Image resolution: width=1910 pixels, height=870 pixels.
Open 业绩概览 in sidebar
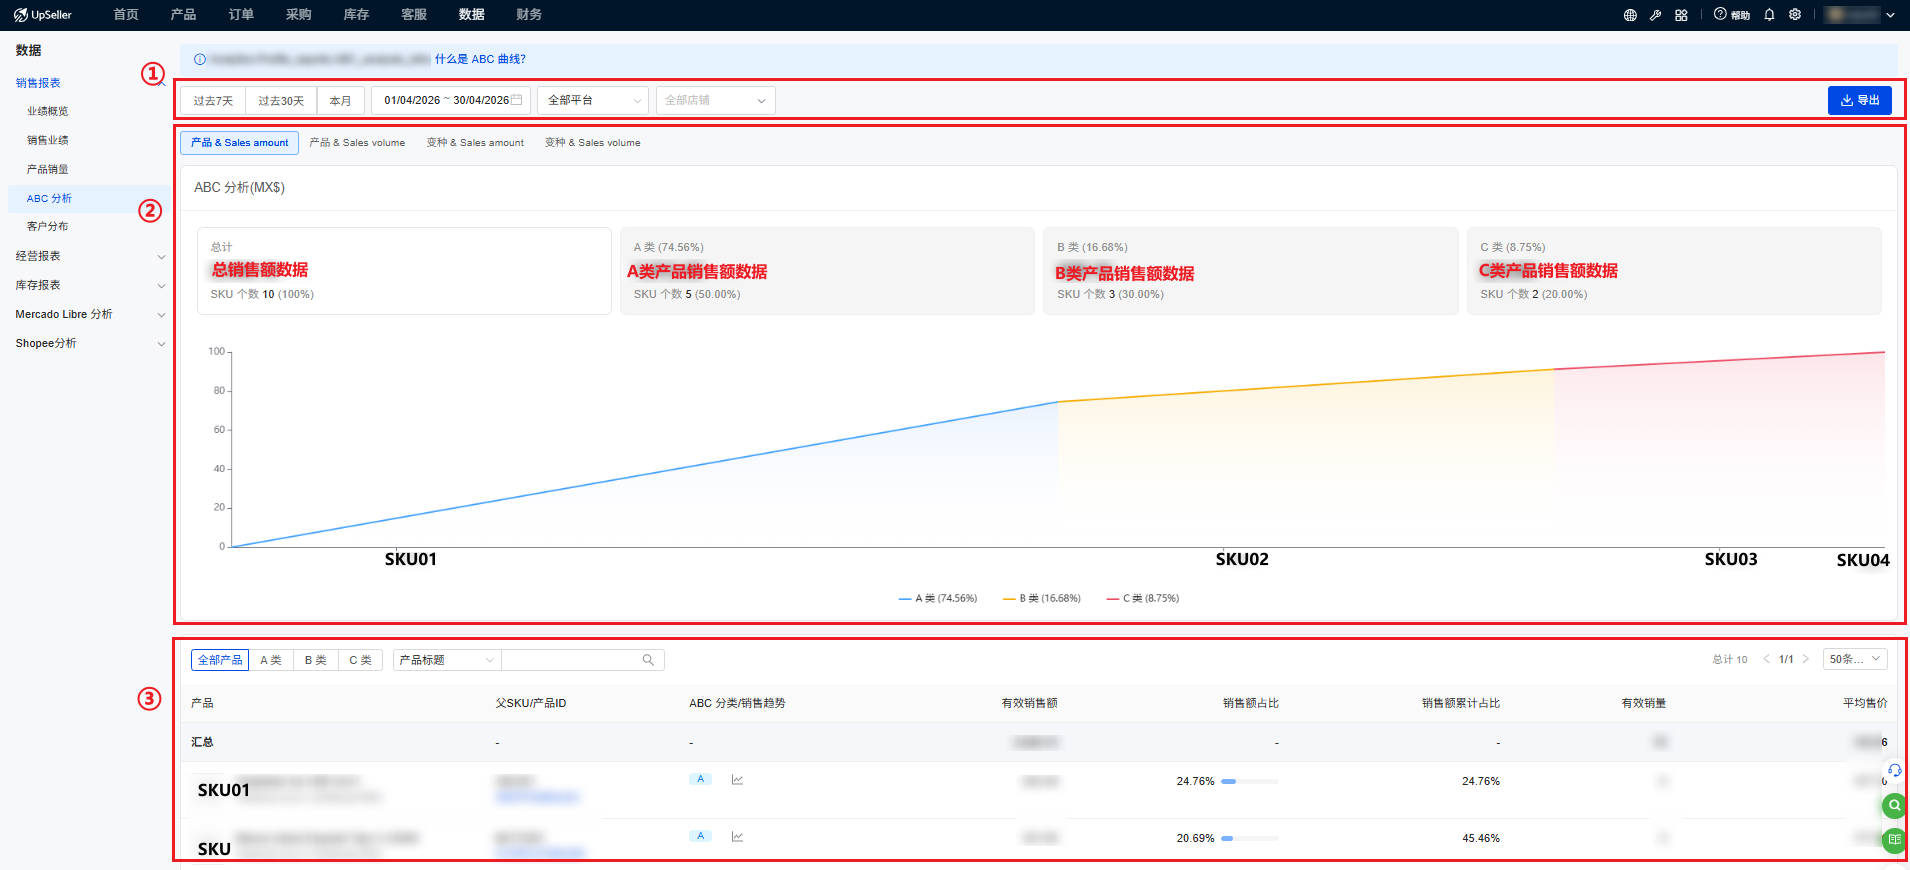48,111
